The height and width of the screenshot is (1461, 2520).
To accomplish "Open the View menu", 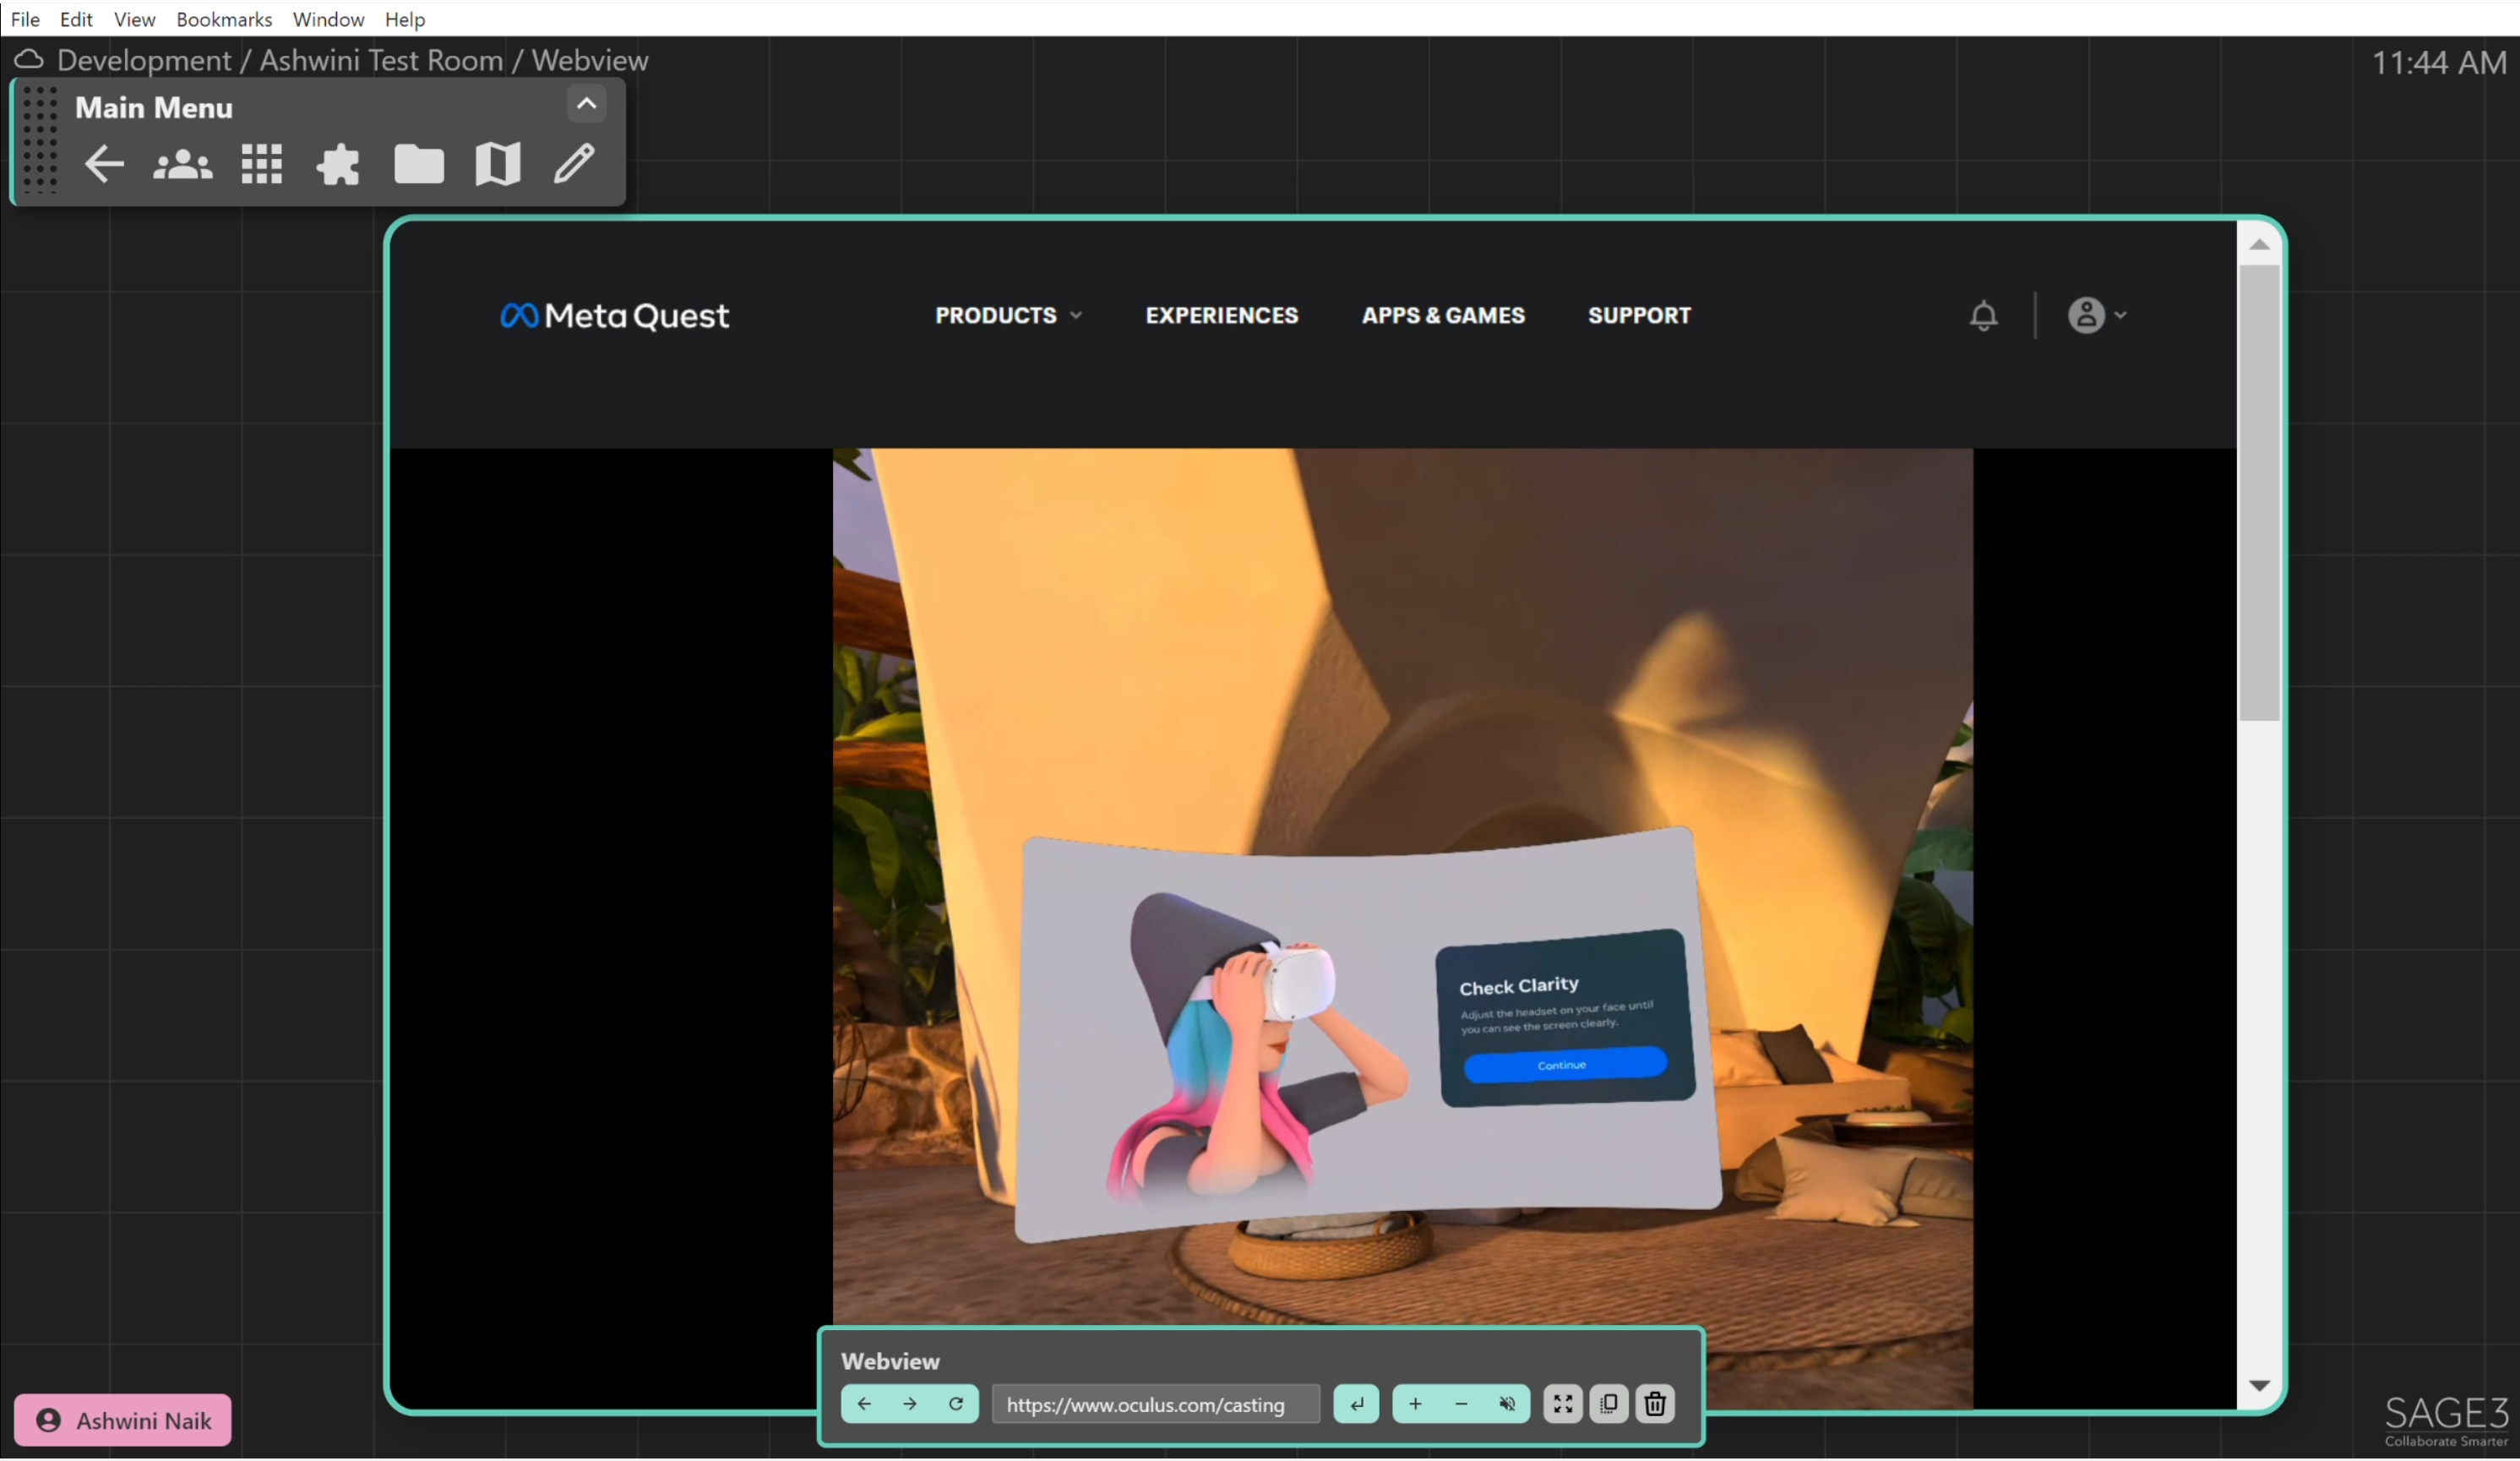I will [134, 19].
